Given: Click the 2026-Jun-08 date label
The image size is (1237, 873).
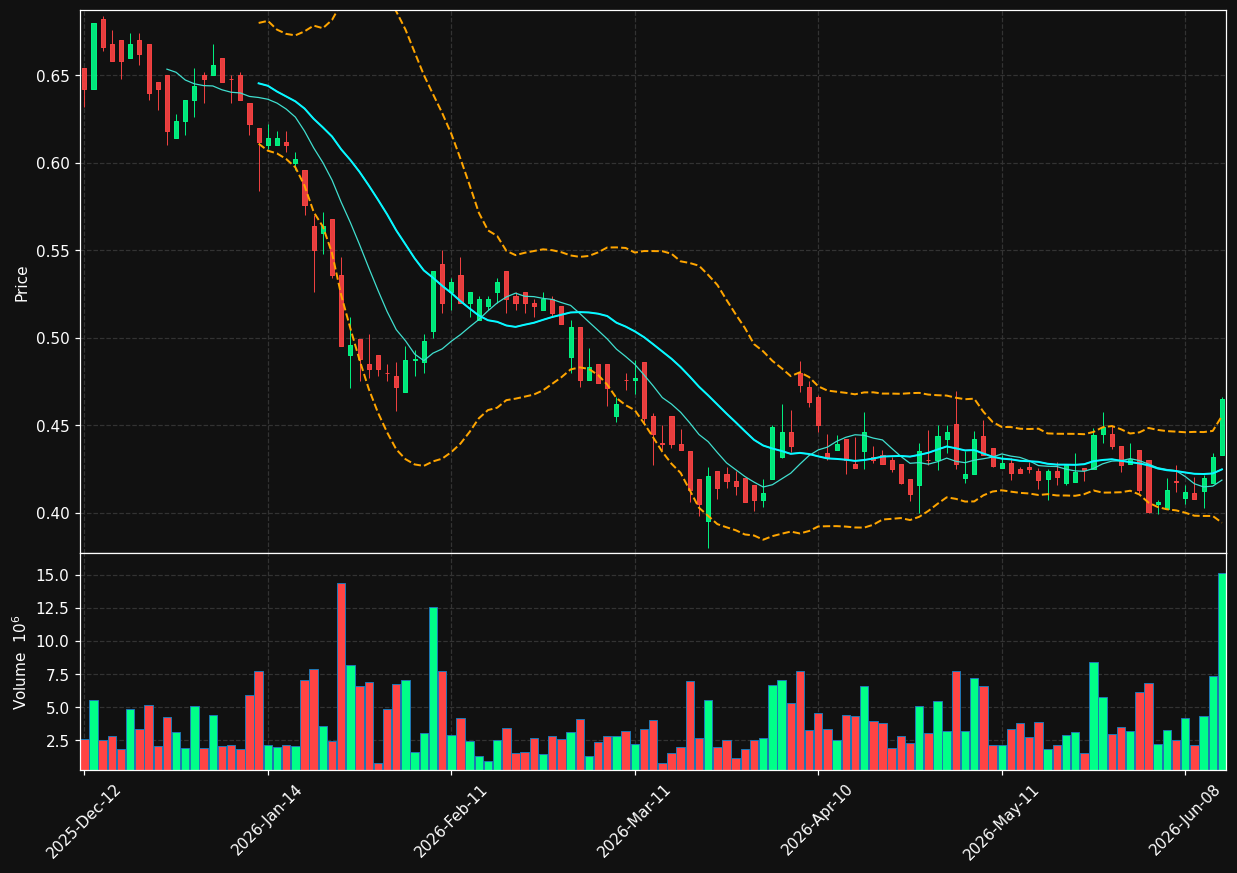Looking at the screenshot, I should 1184,821.
